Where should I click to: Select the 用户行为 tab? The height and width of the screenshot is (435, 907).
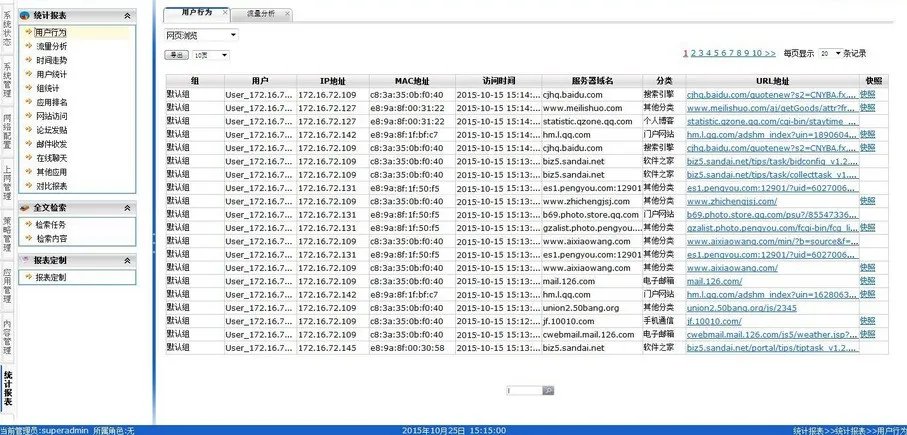pos(197,12)
